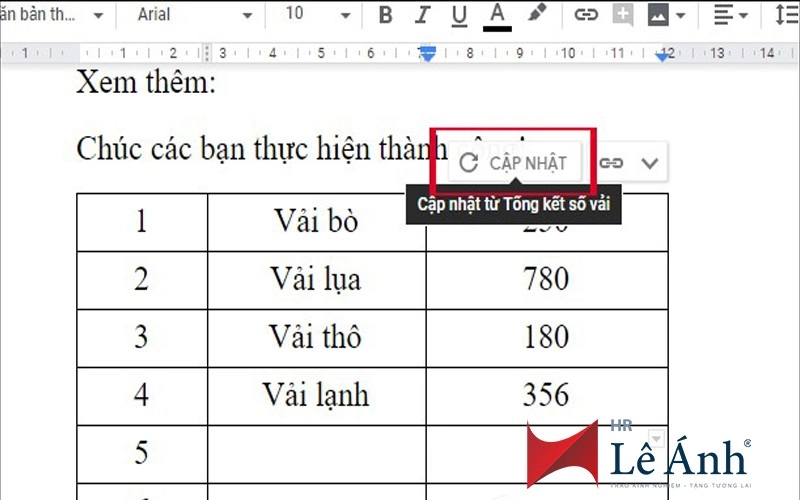The height and width of the screenshot is (500, 800).
Task: Select the highlight color pen icon
Action: click(x=537, y=15)
